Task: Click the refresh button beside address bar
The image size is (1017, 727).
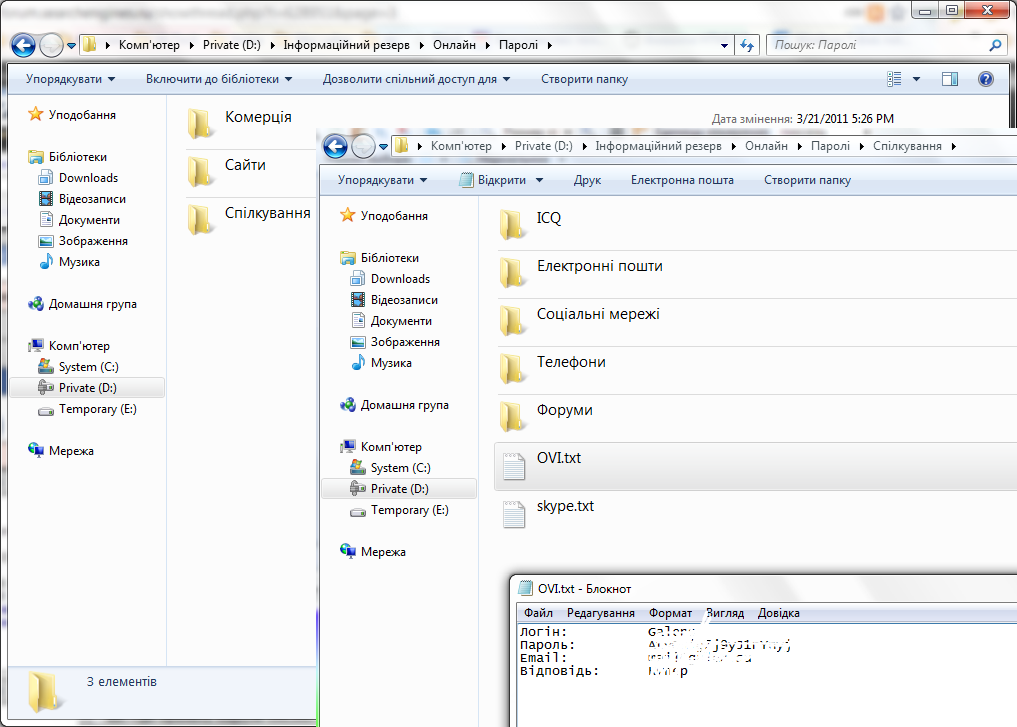Action: (746, 45)
